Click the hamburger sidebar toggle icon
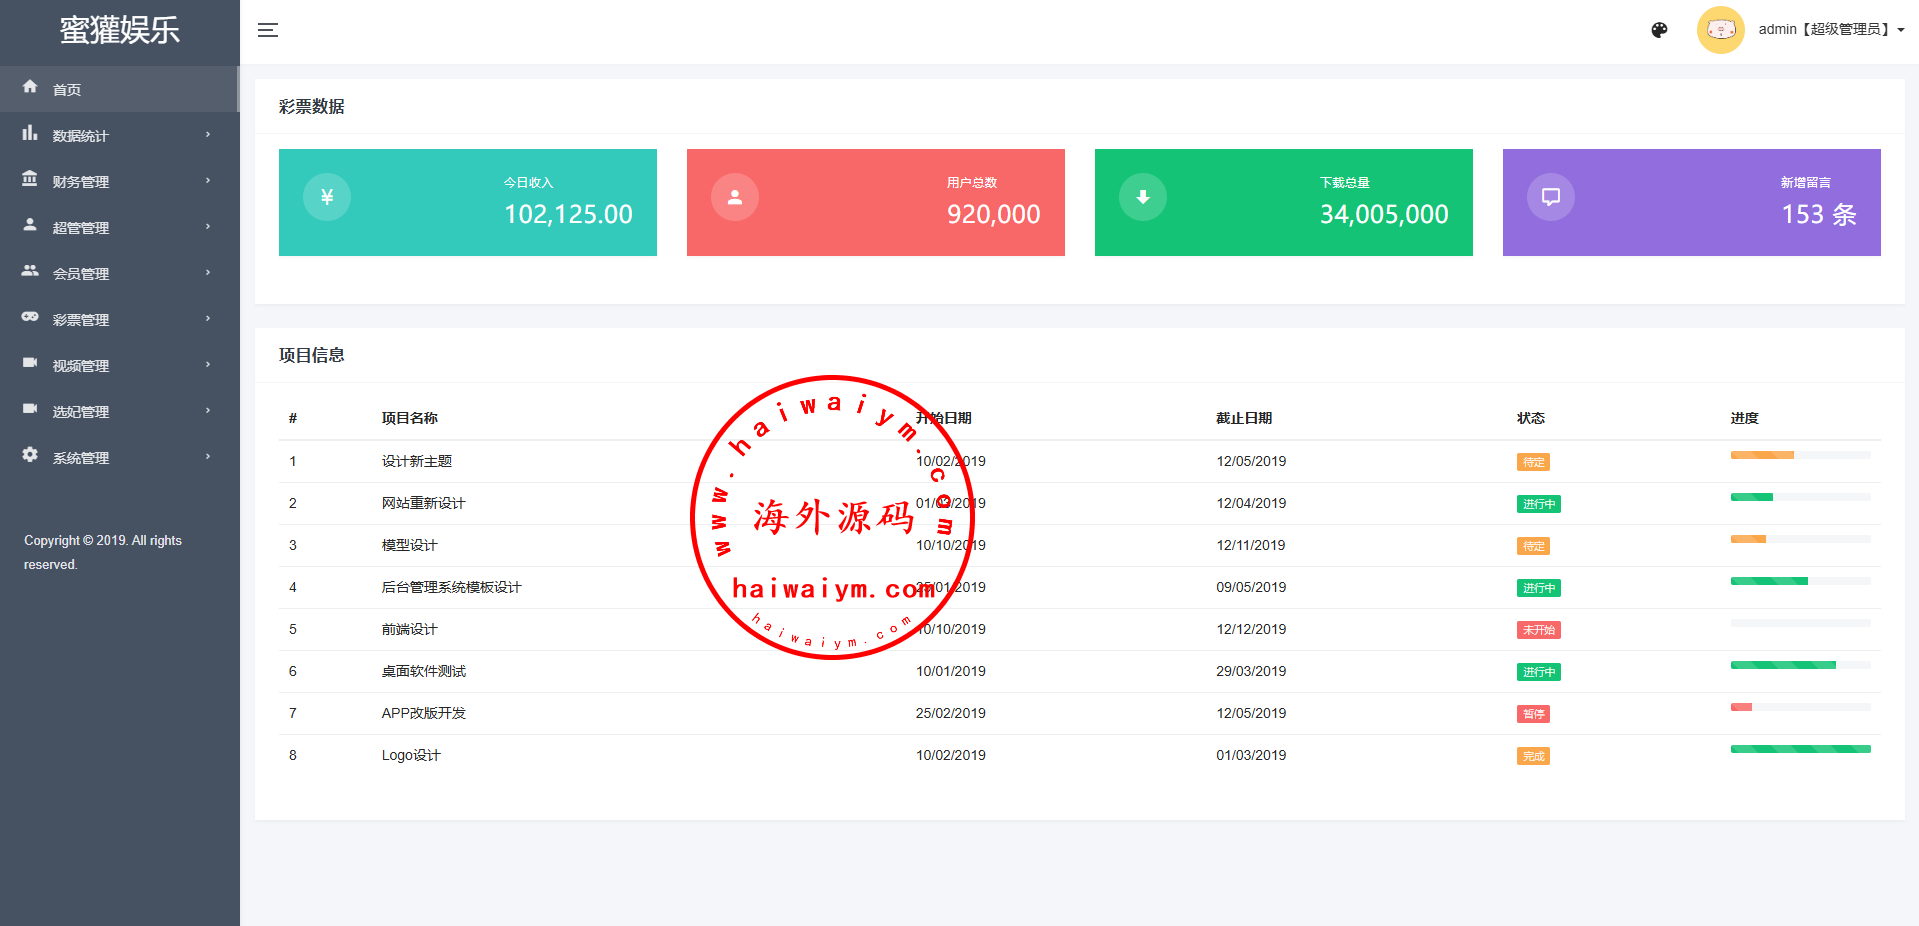1919x926 pixels. pyautogui.click(x=268, y=30)
